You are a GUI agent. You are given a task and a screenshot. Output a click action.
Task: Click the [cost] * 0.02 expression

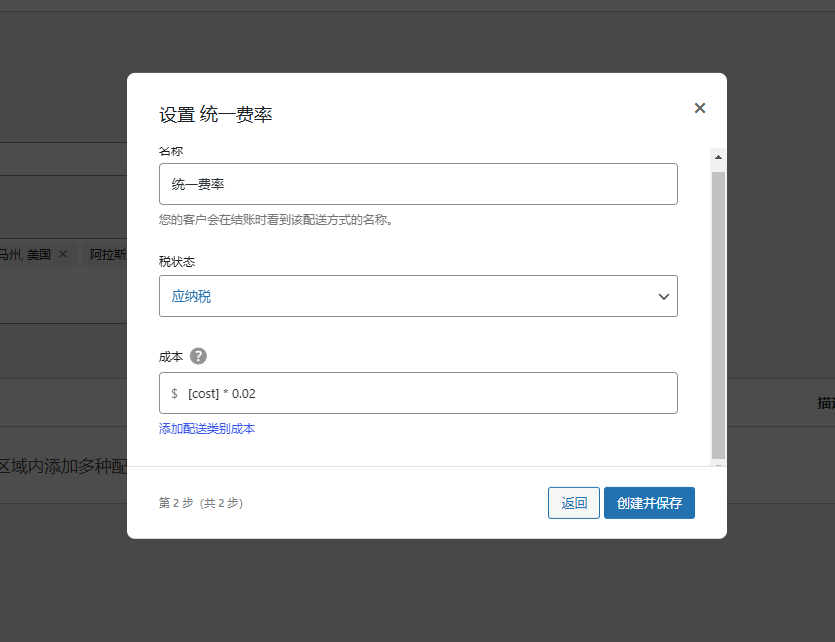pos(222,392)
